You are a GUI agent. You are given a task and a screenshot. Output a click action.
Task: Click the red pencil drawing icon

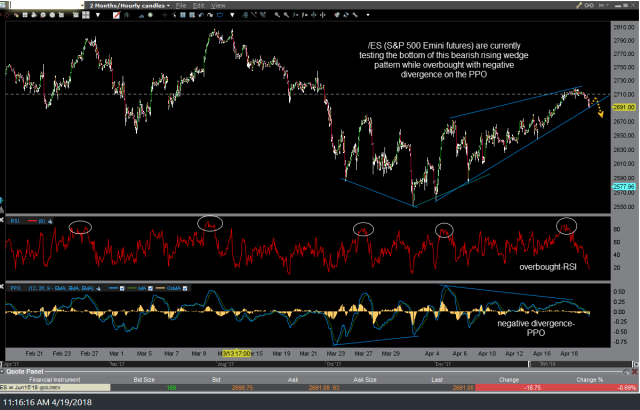(117, 15)
